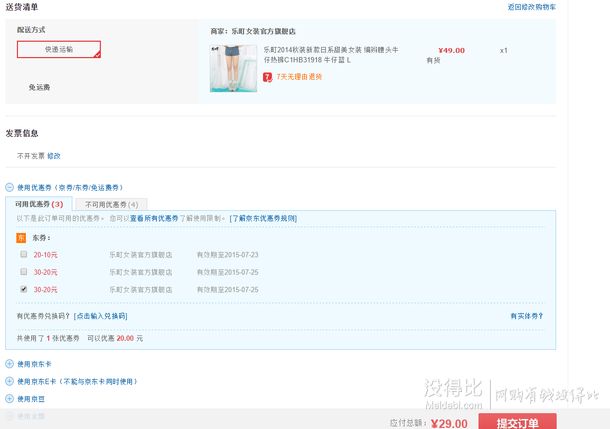Switch to the 不可用优惠券 (4) tab
Screen dimensions: 610x429
[x=110, y=204]
